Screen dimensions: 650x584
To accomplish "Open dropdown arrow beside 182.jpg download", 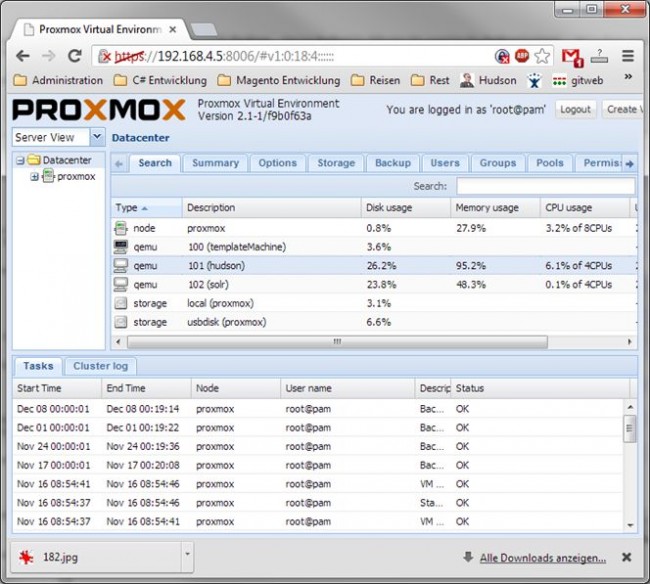I will point(187,555).
